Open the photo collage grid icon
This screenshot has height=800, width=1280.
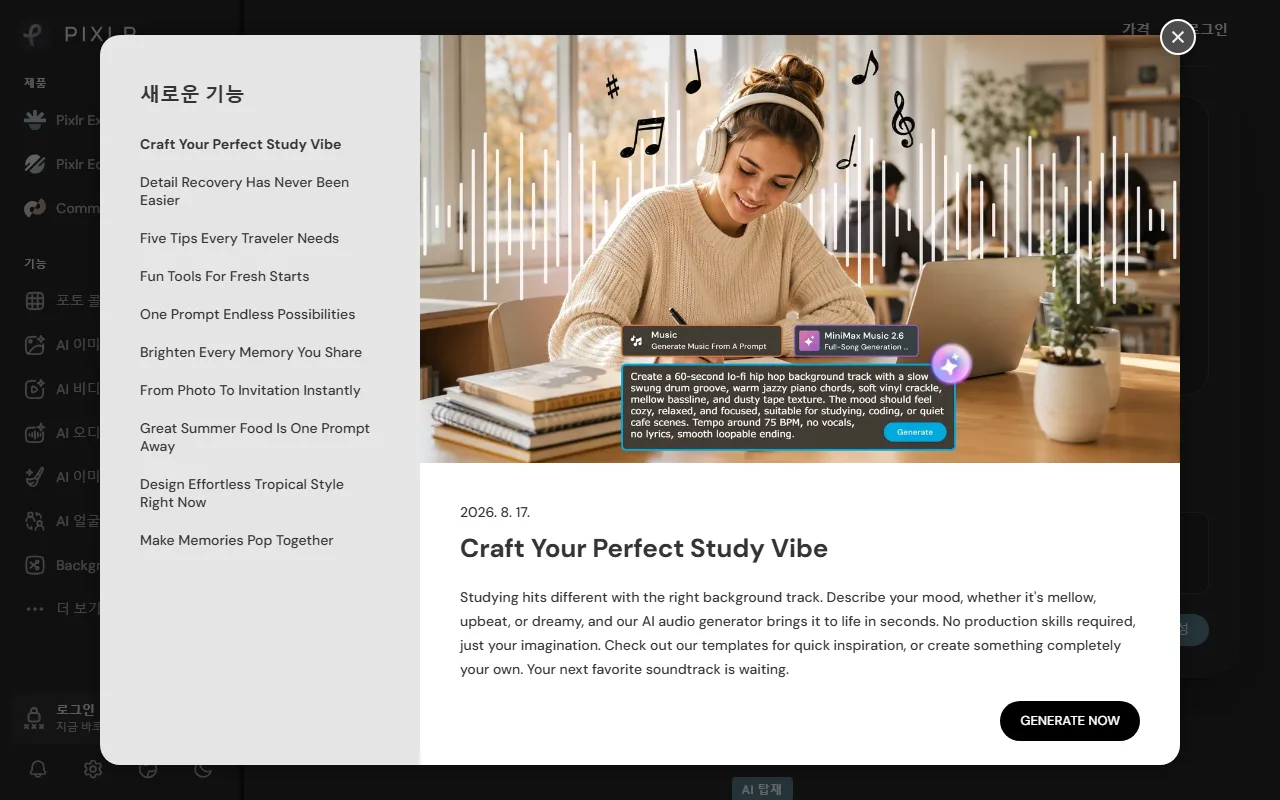[35, 301]
